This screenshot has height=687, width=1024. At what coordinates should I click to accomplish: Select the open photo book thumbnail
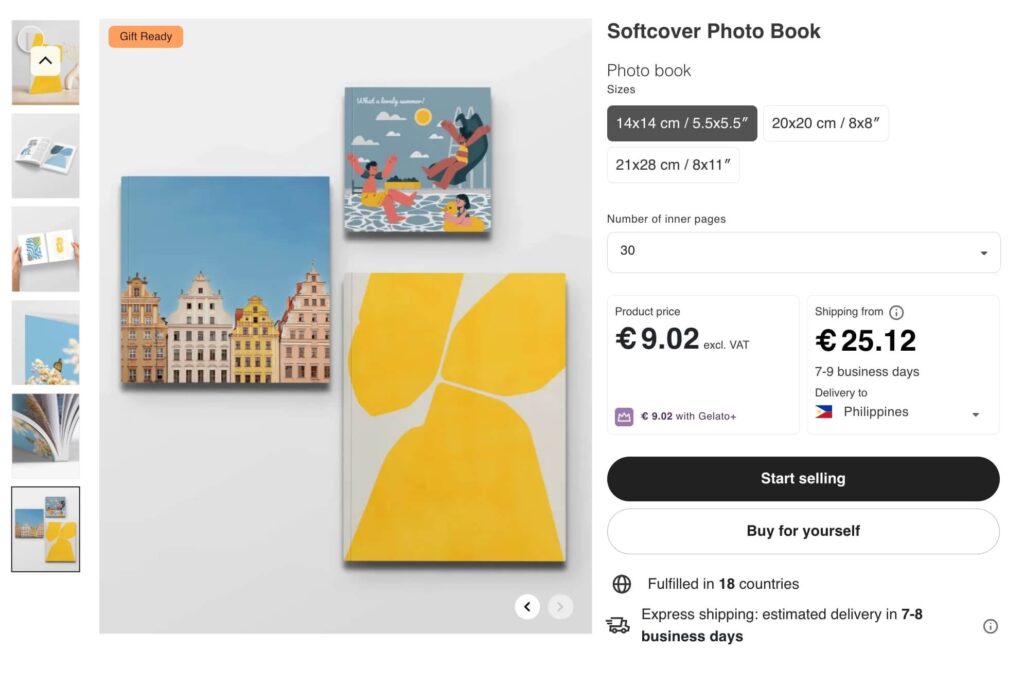pyautogui.click(x=45, y=155)
